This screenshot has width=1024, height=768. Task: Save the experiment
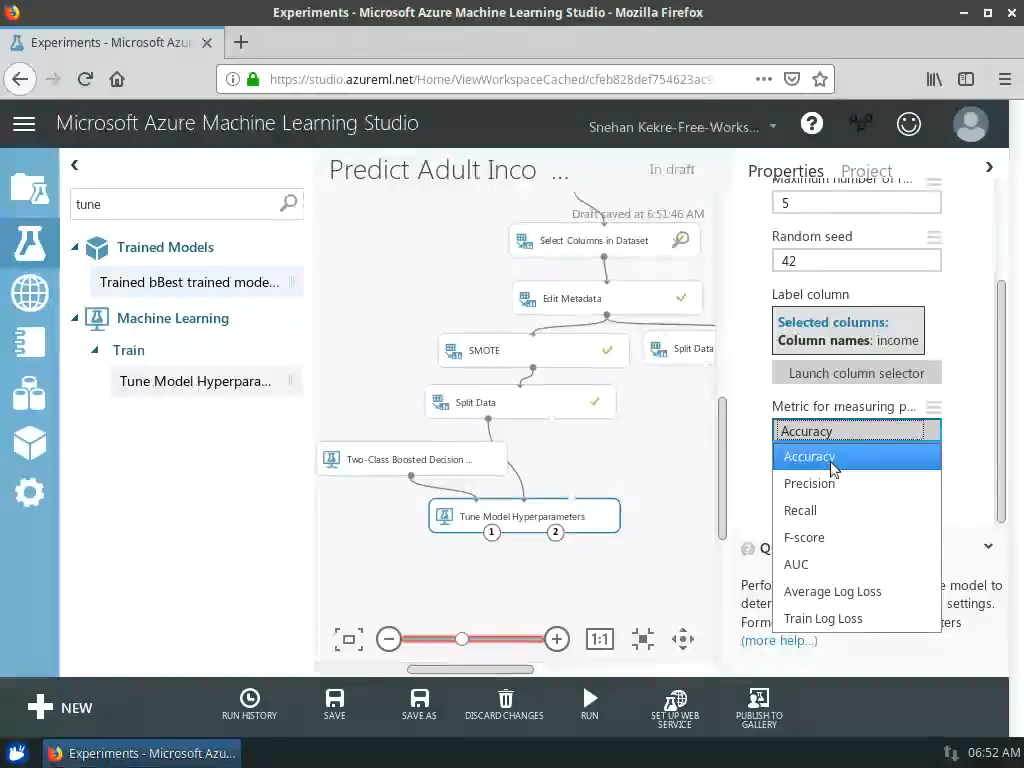[334, 704]
